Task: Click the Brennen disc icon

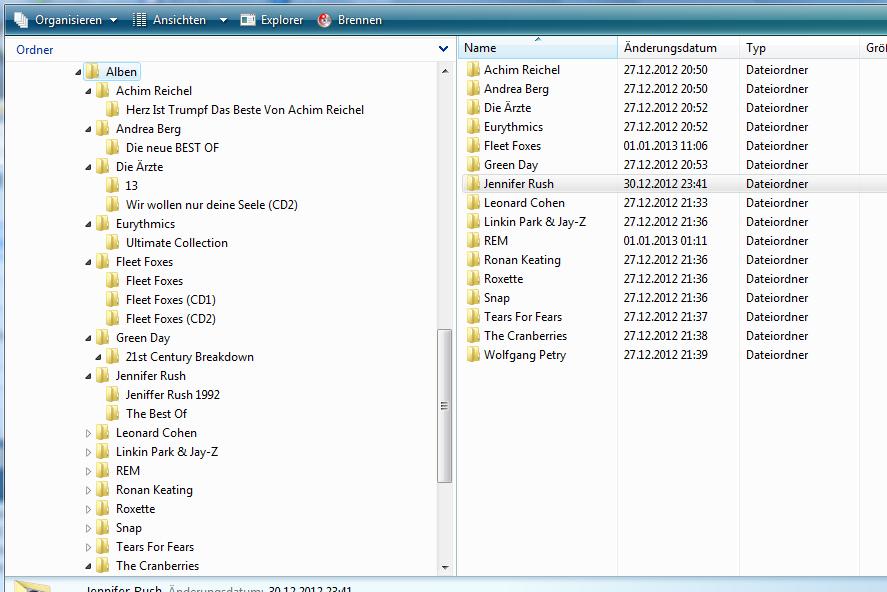Action: [324, 20]
